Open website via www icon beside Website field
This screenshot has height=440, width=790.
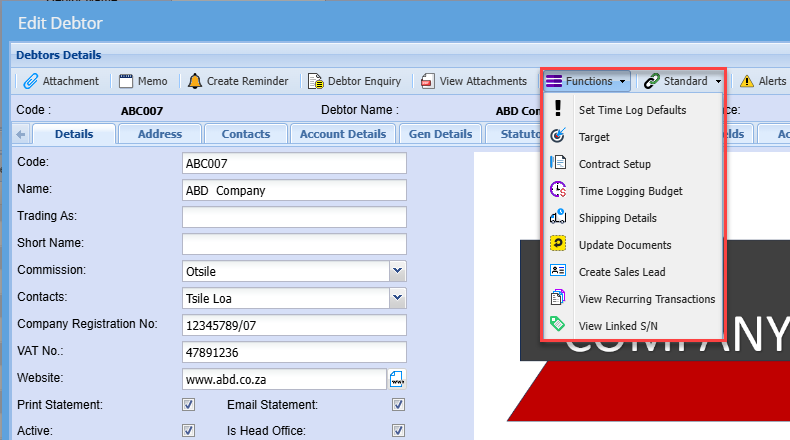[x=397, y=379]
